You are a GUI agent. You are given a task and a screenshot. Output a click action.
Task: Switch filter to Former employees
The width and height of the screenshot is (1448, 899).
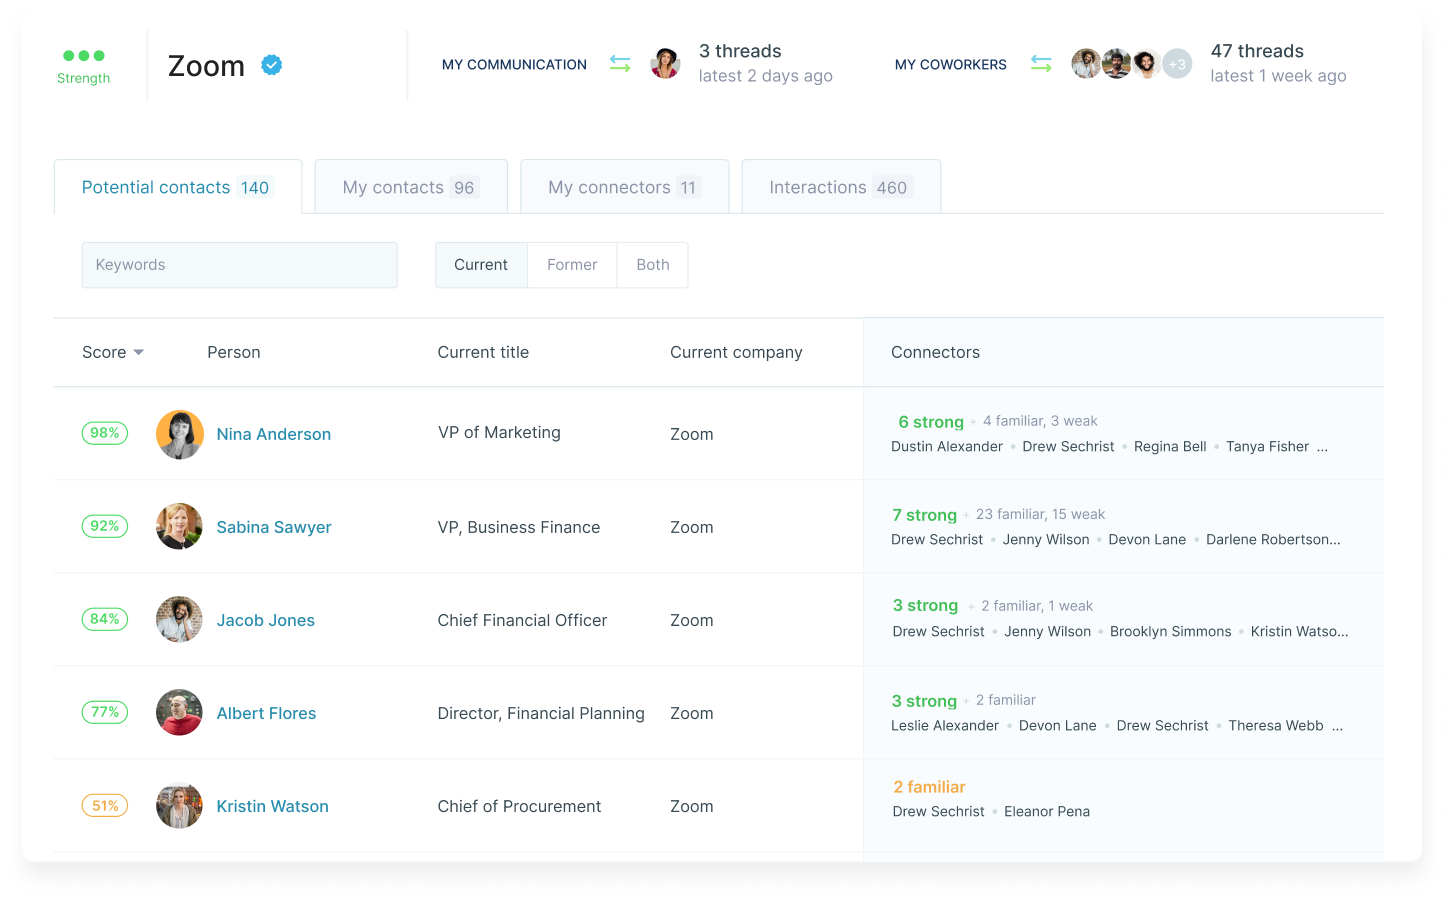coord(572,265)
